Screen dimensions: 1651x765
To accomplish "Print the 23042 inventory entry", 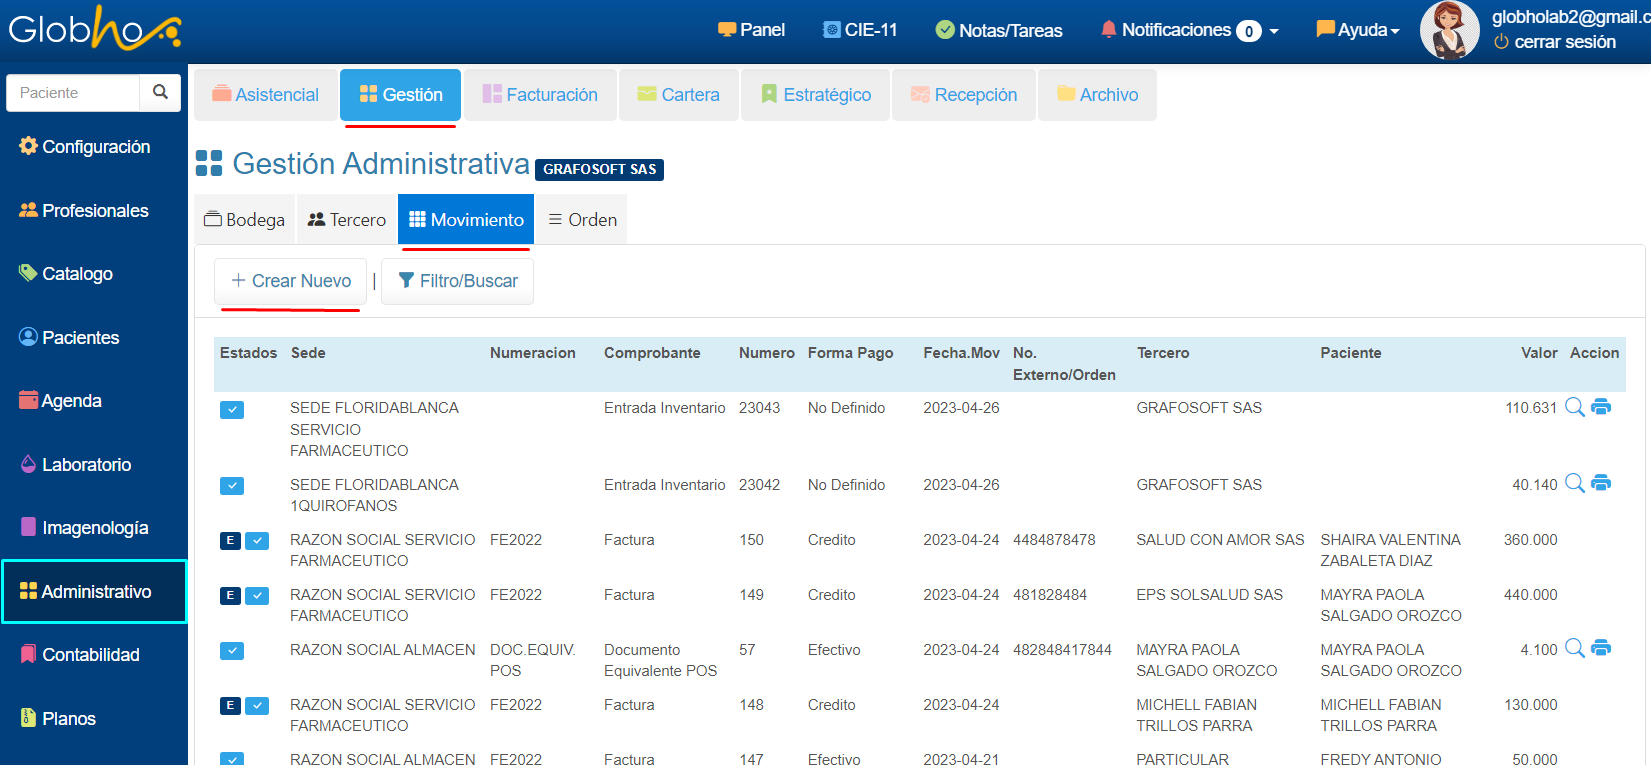I will pos(1601,484).
